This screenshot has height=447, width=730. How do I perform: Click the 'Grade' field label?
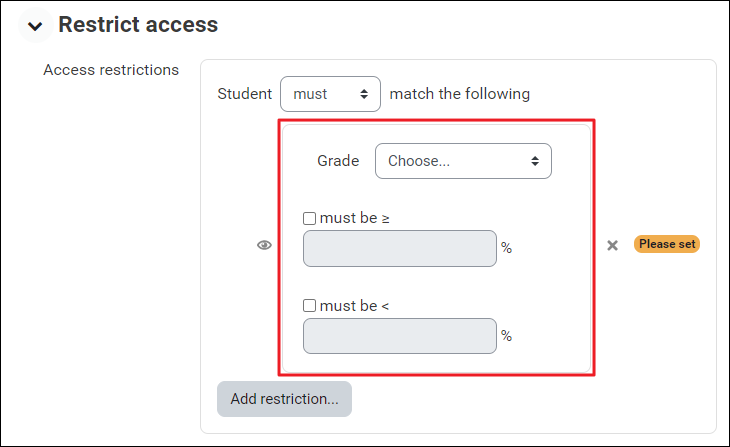click(338, 161)
